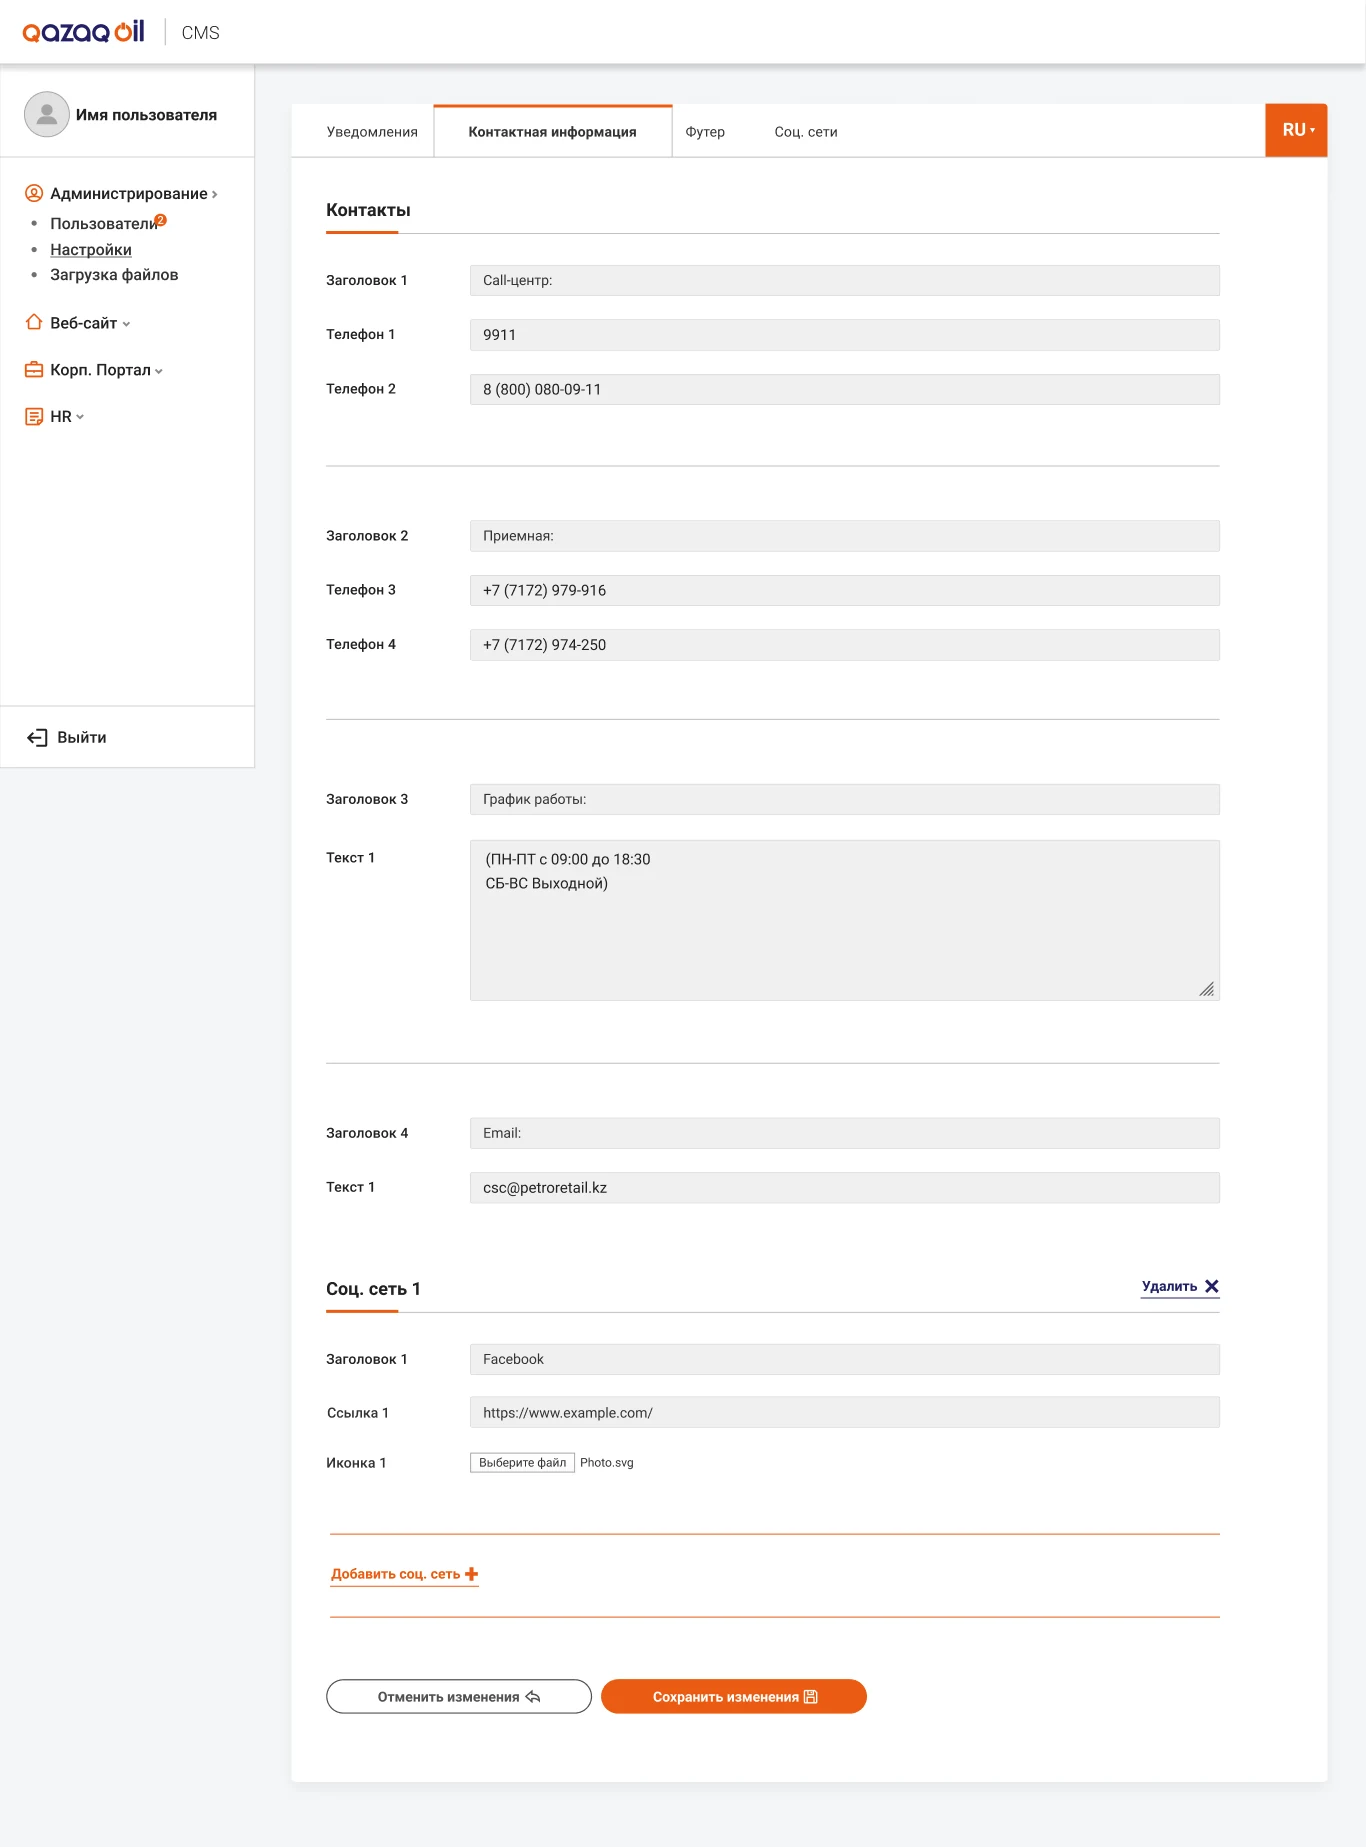Click the Сохранить изменения button
The height and width of the screenshot is (1847, 1366).
pos(734,1696)
